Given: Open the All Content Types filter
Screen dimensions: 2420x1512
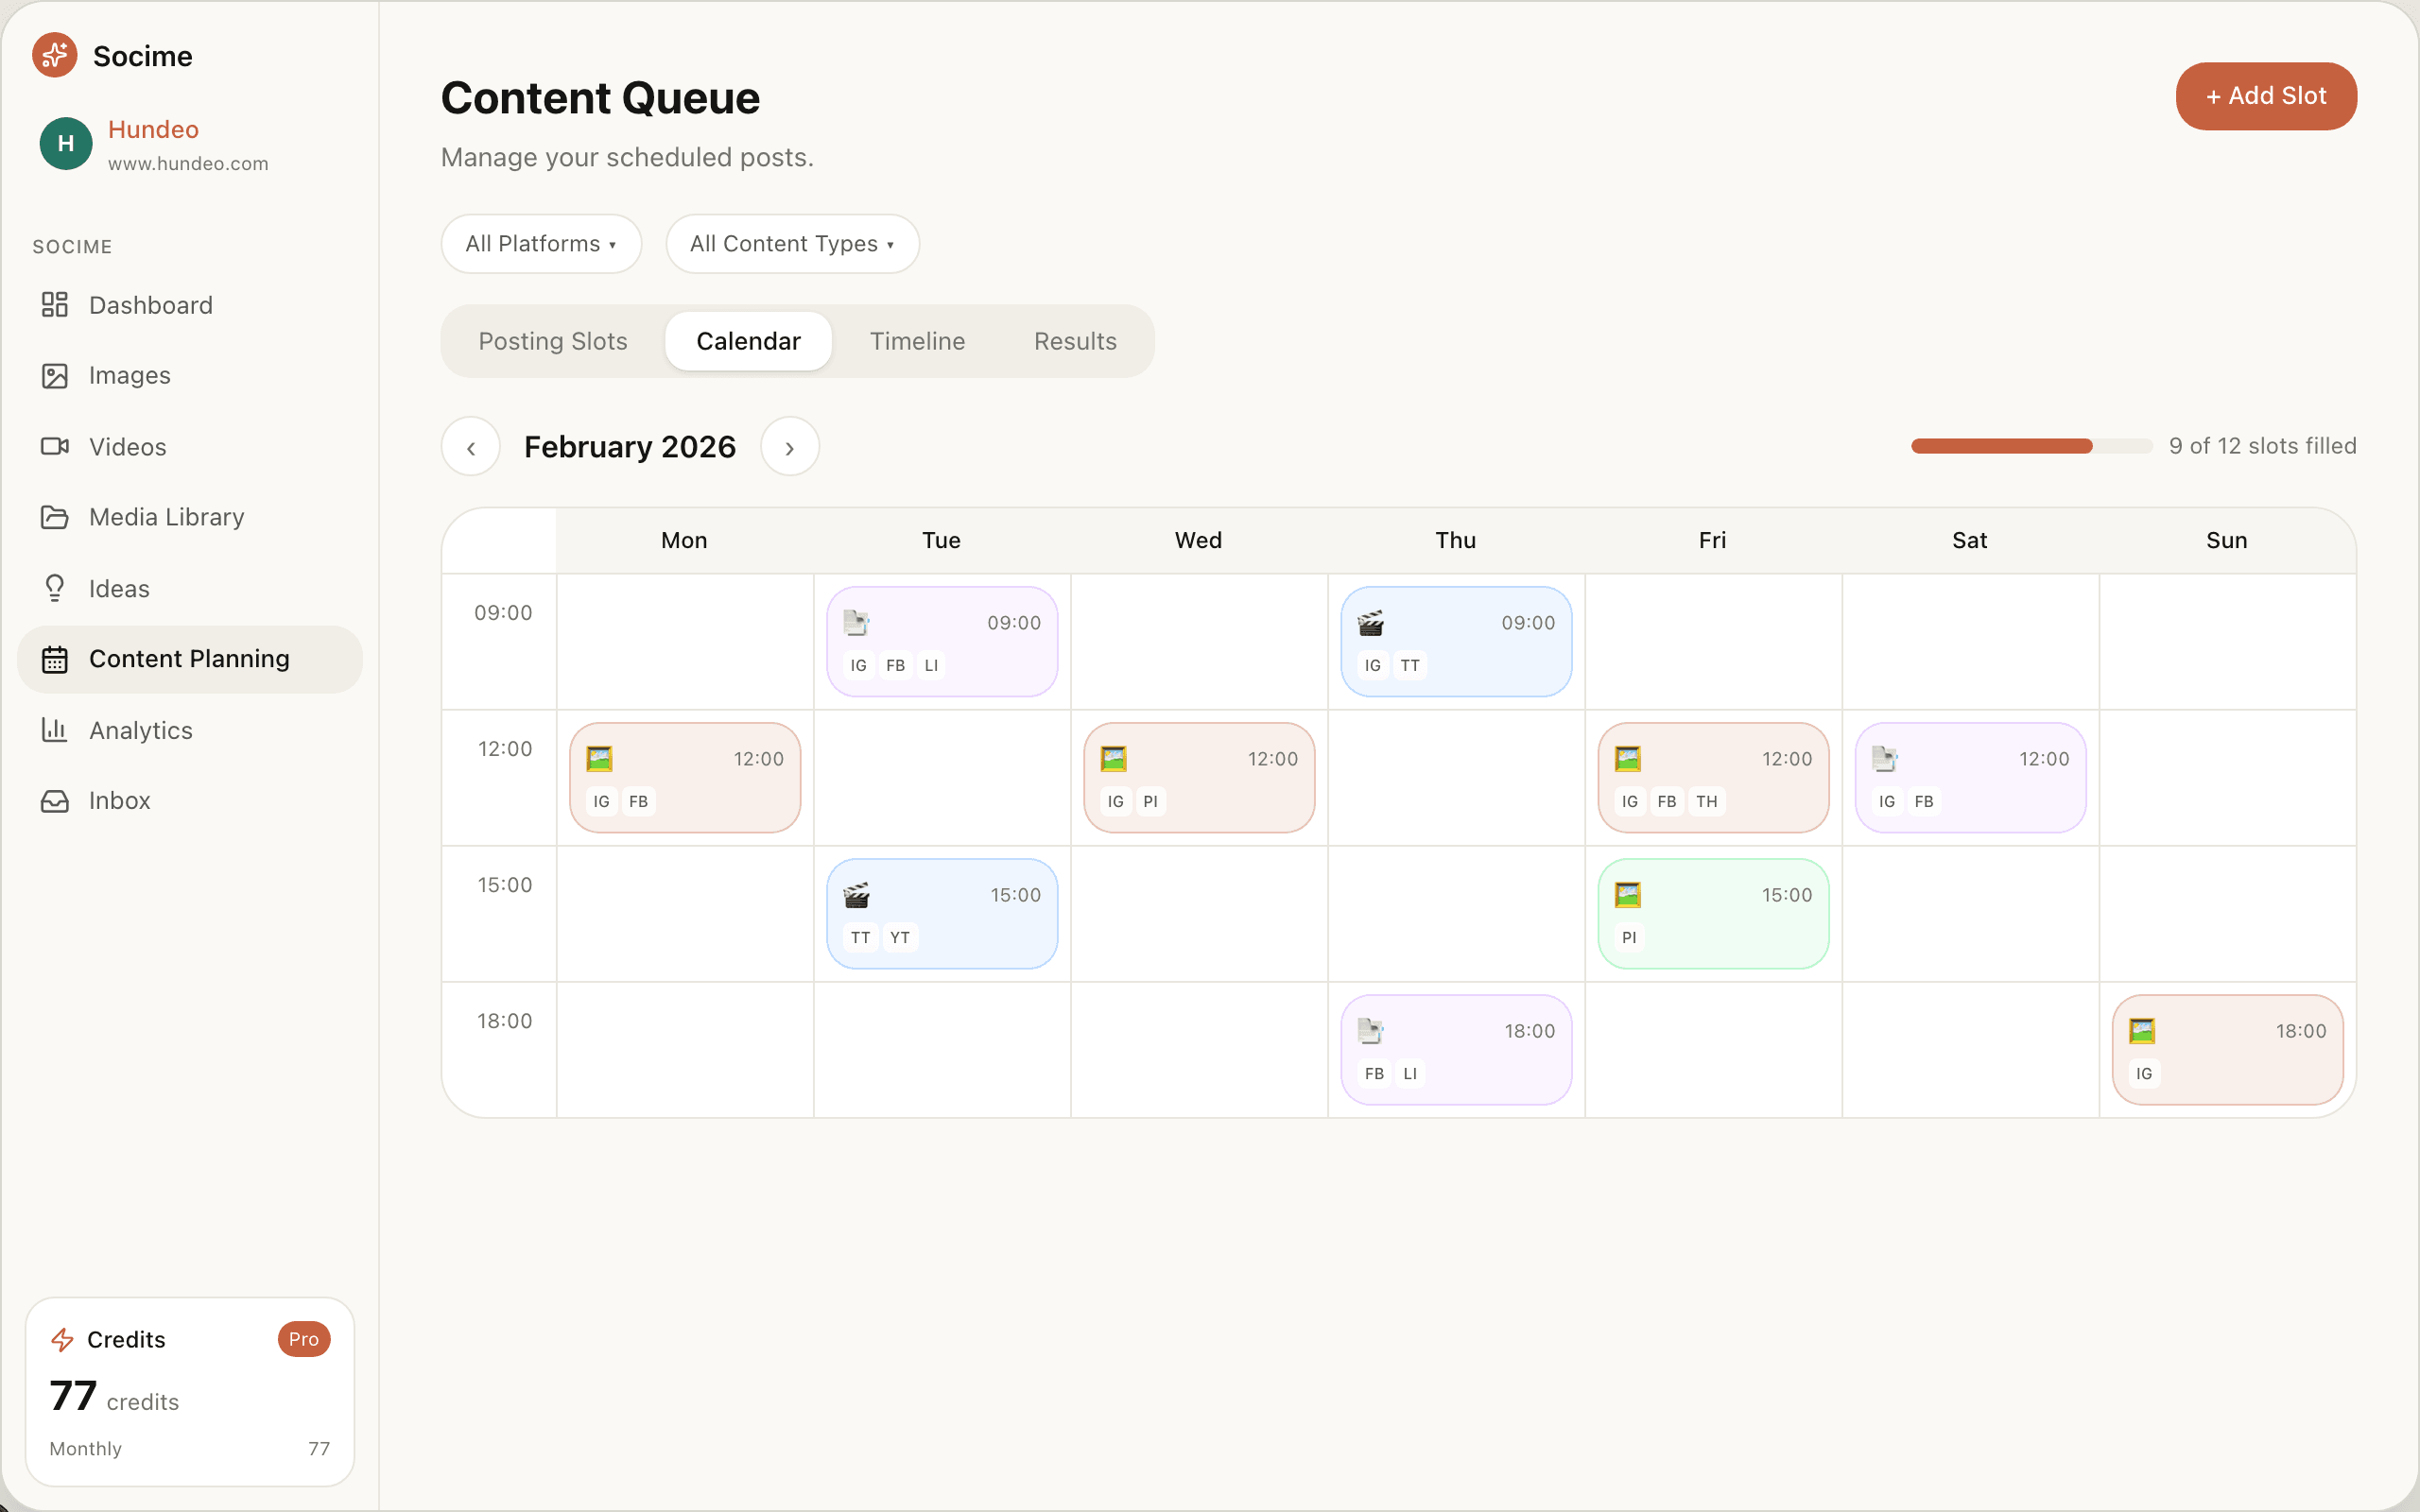Looking at the screenshot, I should pos(791,243).
